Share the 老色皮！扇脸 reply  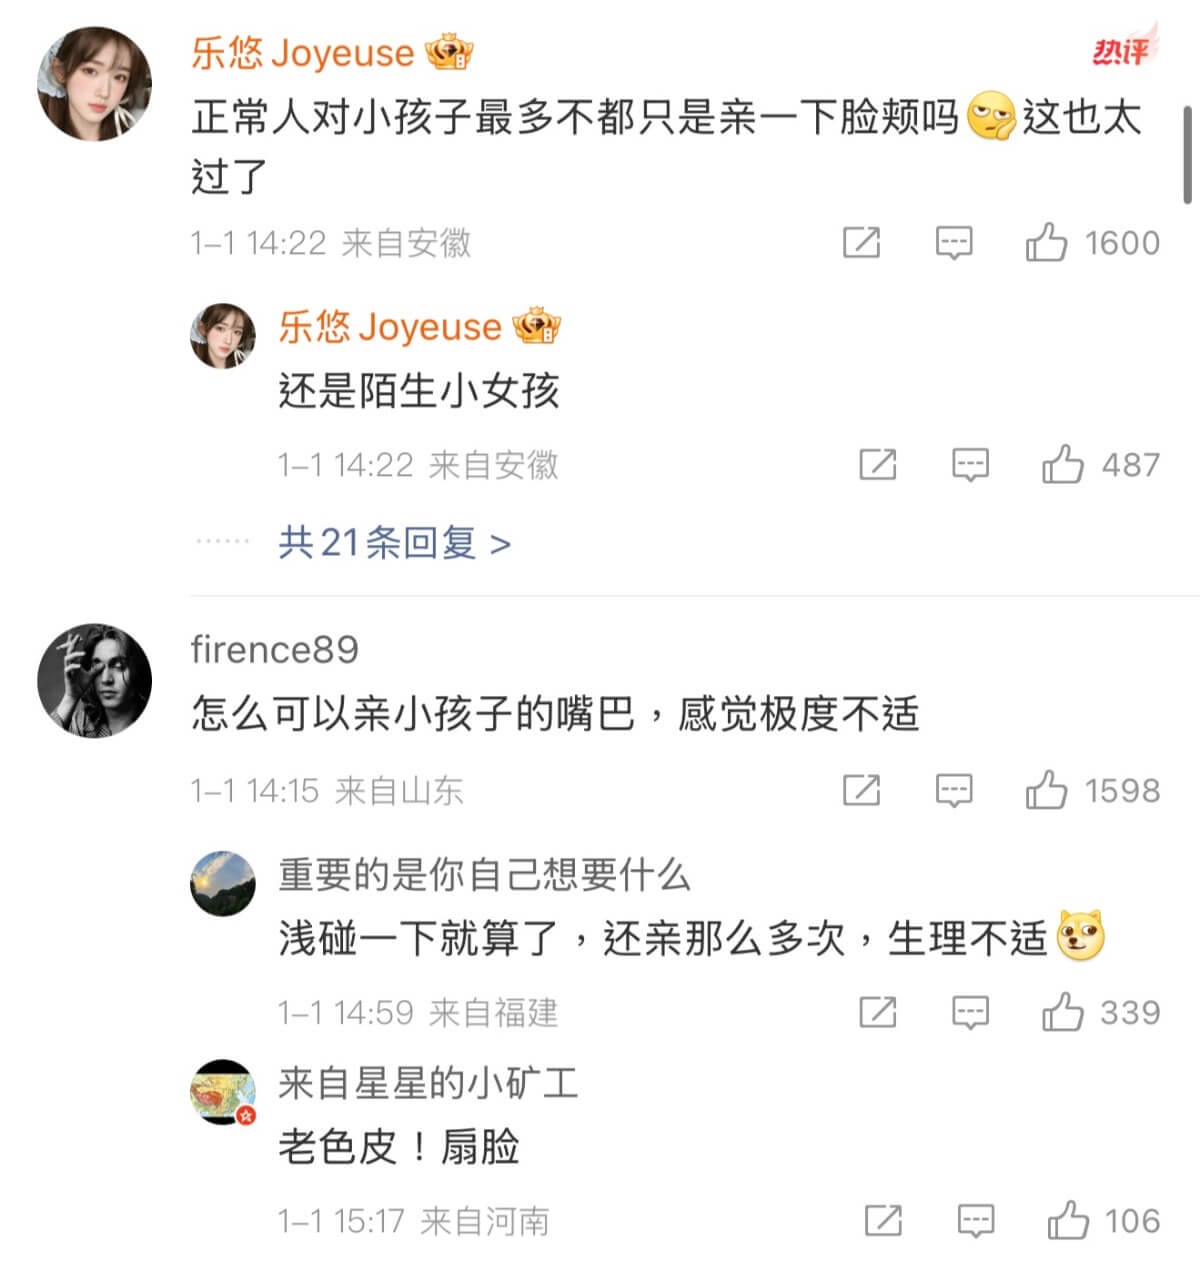point(883,1221)
